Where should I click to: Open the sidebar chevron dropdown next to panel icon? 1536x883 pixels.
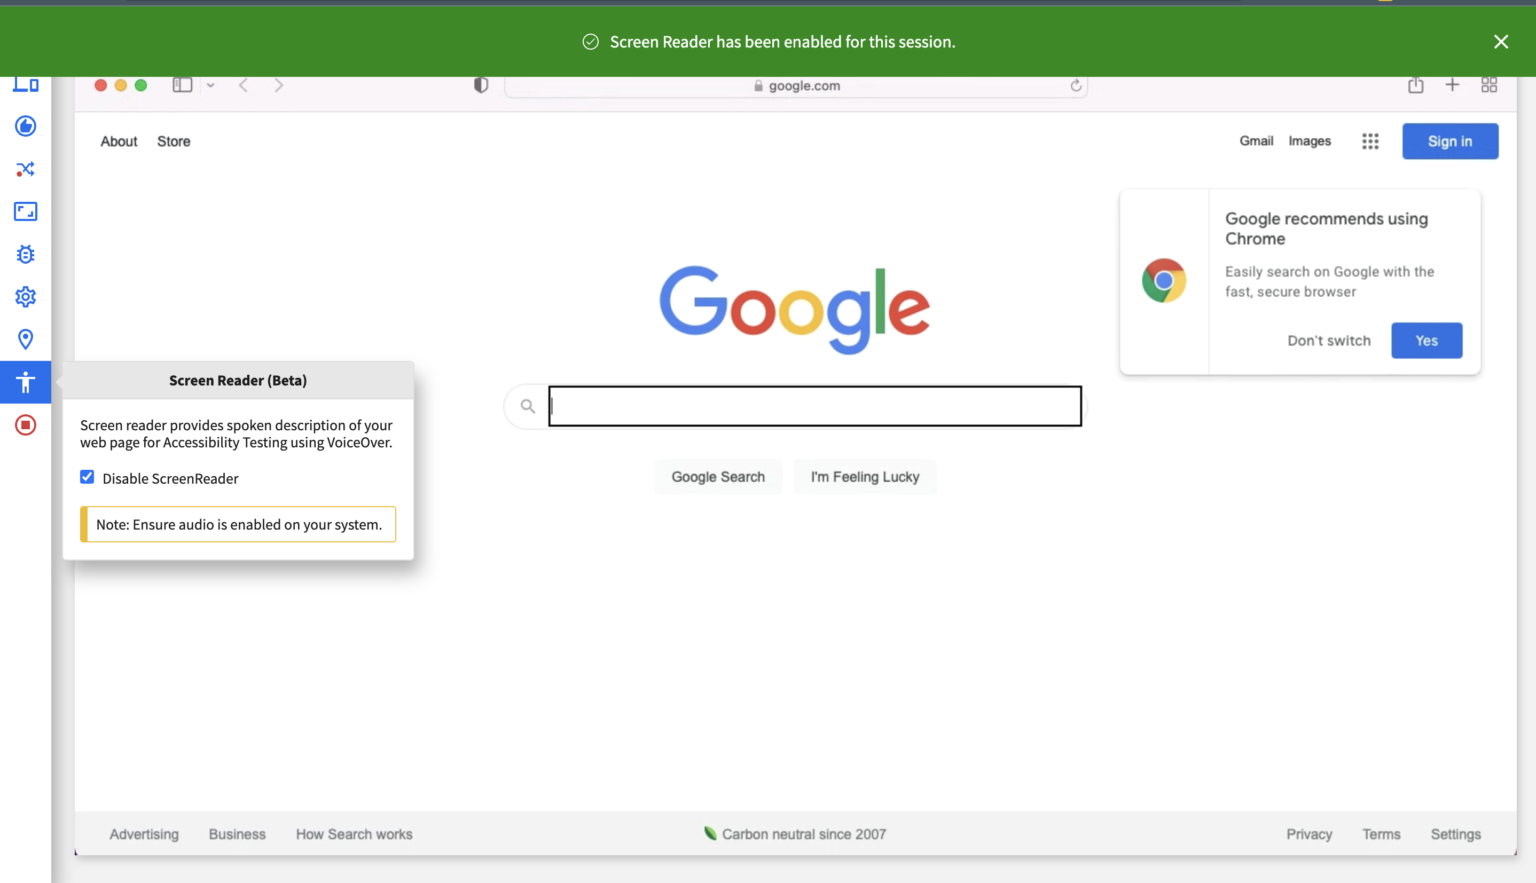[x=210, y=85]
